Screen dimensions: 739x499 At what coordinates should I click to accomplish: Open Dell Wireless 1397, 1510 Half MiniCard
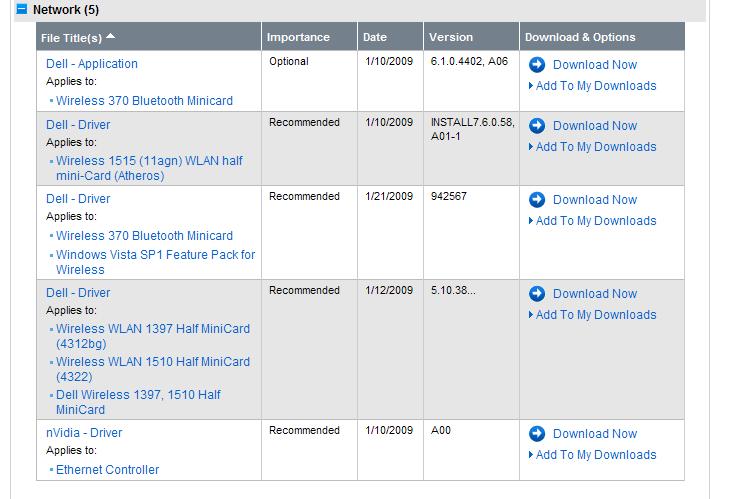[x=138, y=402]
